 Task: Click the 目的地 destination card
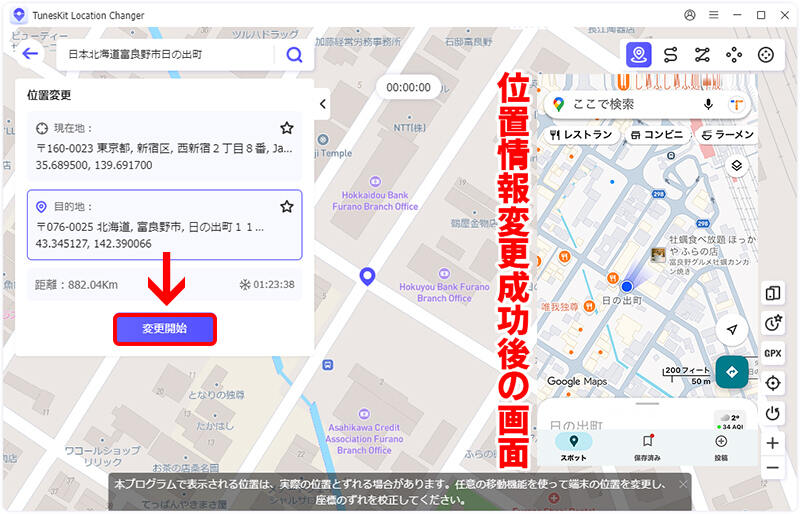(x=164, y=225)
